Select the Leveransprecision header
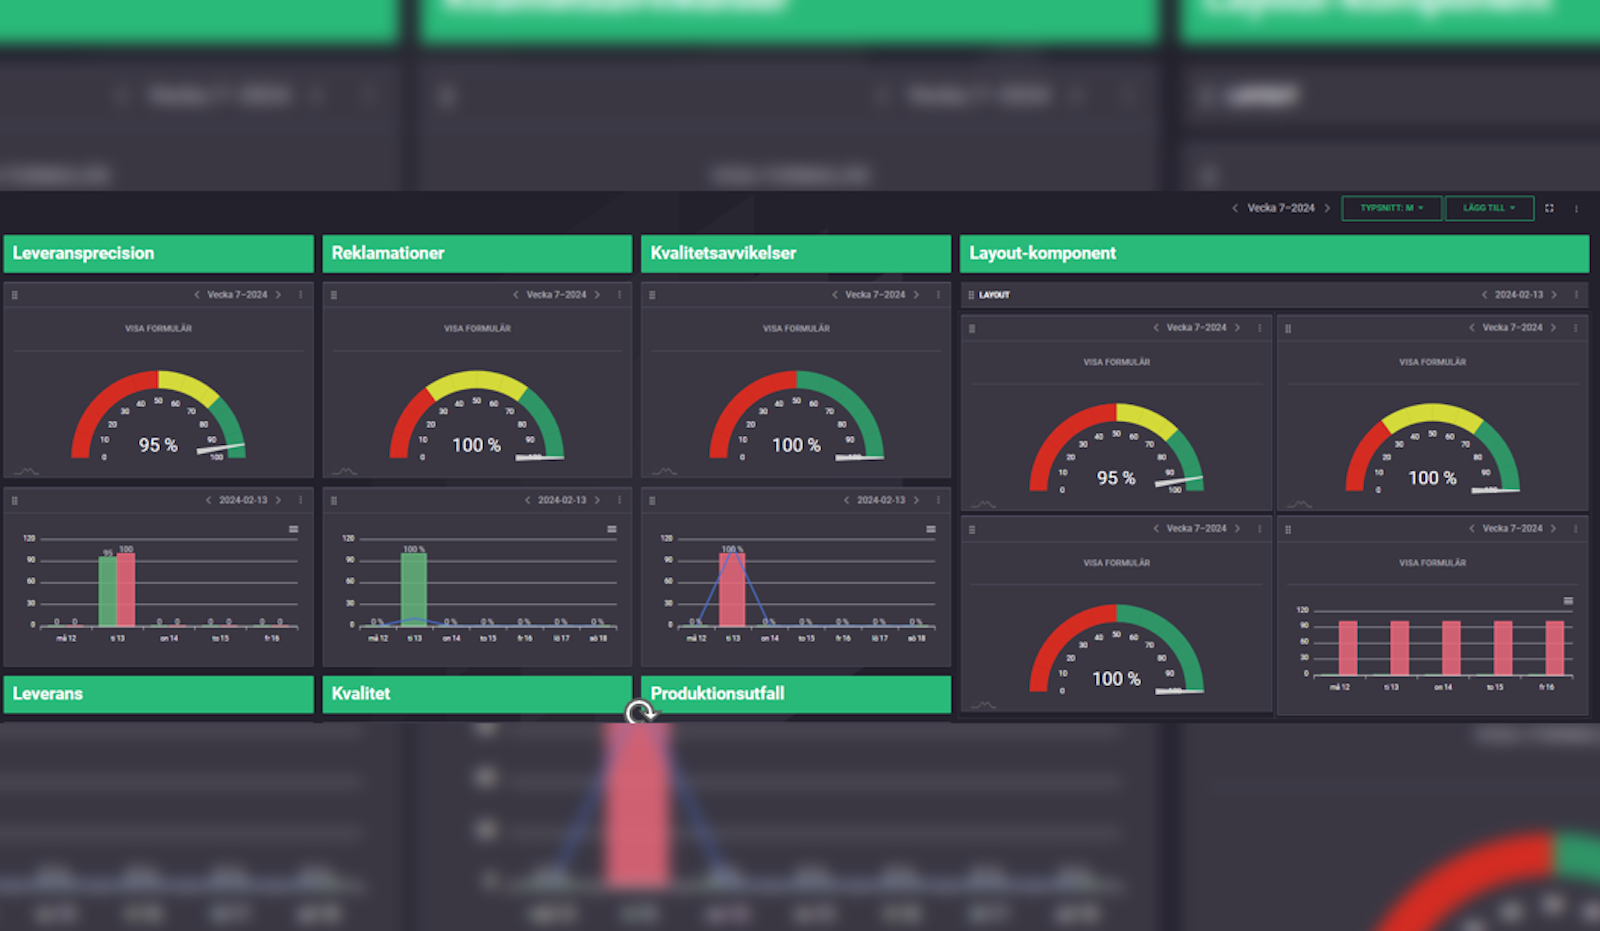The height and width of the screenshot is (931, 1600). click(x=158, y=253)
